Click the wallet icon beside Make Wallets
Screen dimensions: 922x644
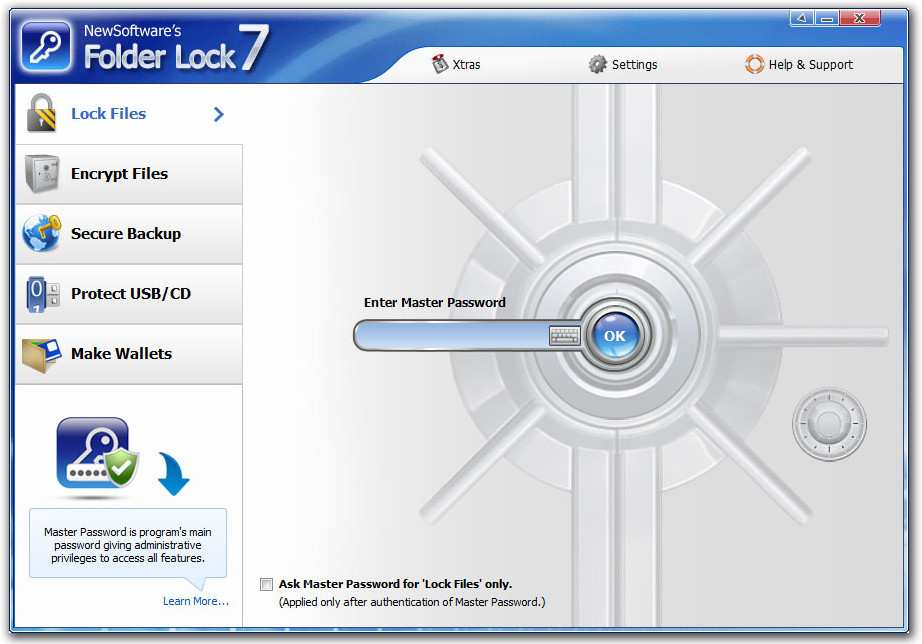pos(42,355)
